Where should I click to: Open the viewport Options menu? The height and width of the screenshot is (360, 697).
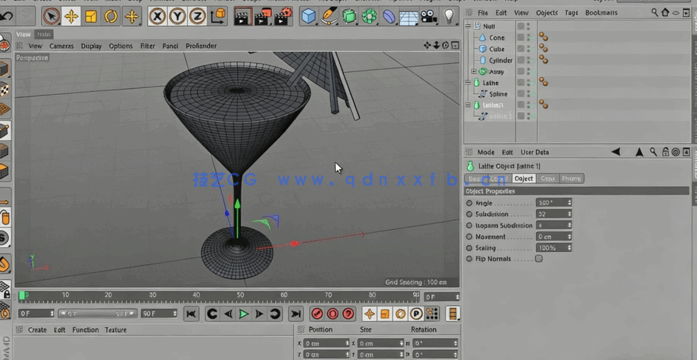[120, 46]
